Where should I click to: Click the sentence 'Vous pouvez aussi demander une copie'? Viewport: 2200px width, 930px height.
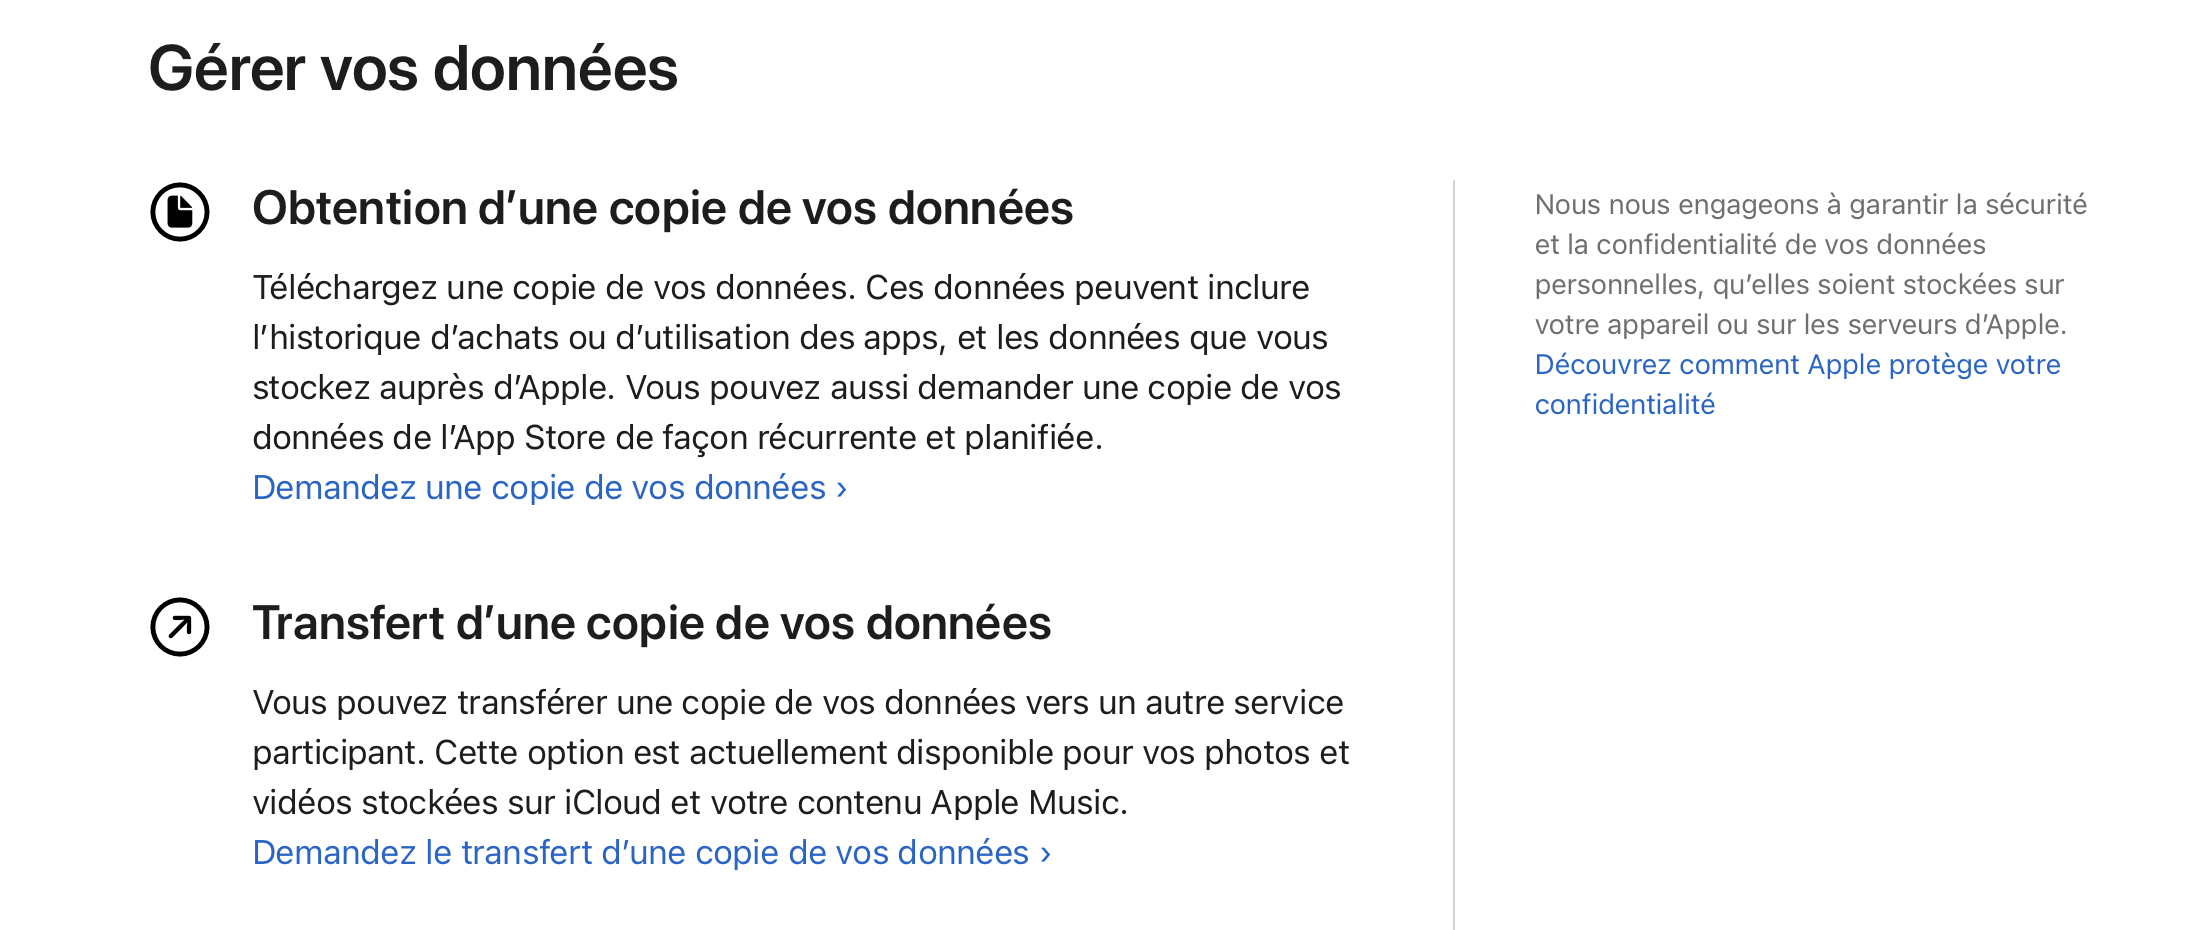tap(983, 388)
